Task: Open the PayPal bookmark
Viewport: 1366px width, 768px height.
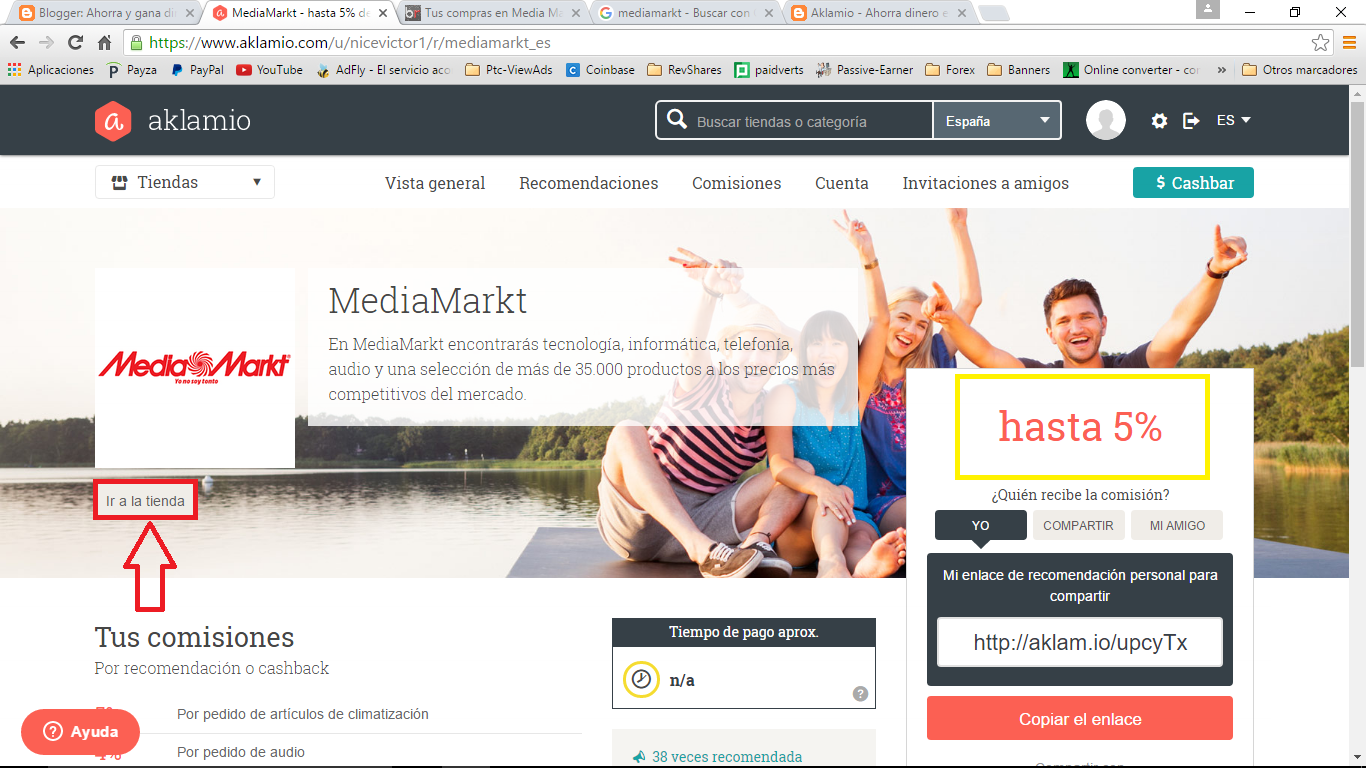Action: [197, 70]
